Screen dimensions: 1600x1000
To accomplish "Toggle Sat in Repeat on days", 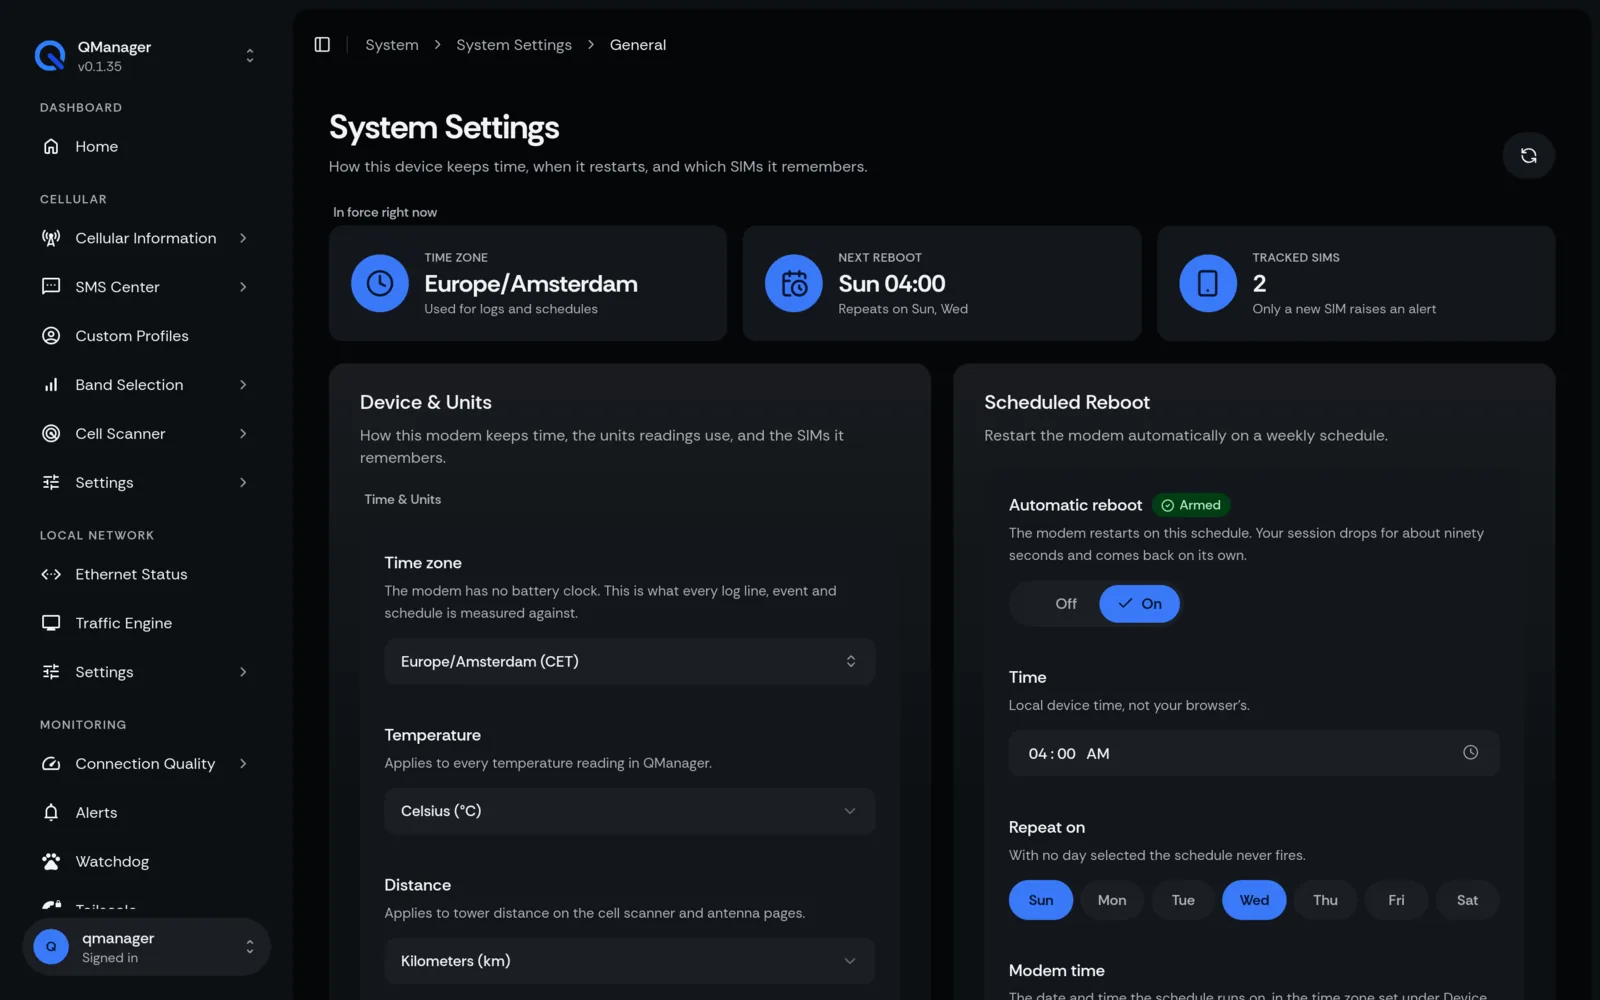I will 1467,900.
